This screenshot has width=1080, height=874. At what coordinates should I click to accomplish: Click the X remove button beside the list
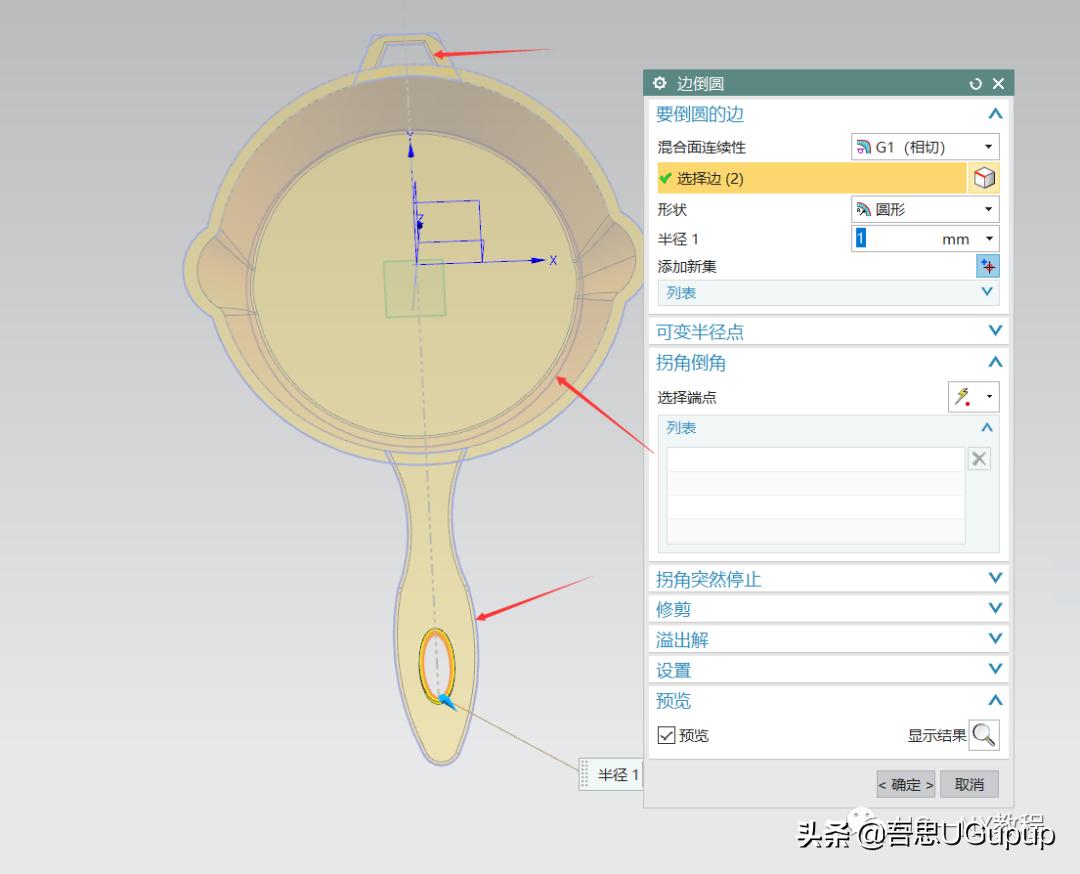pos(979,459)
